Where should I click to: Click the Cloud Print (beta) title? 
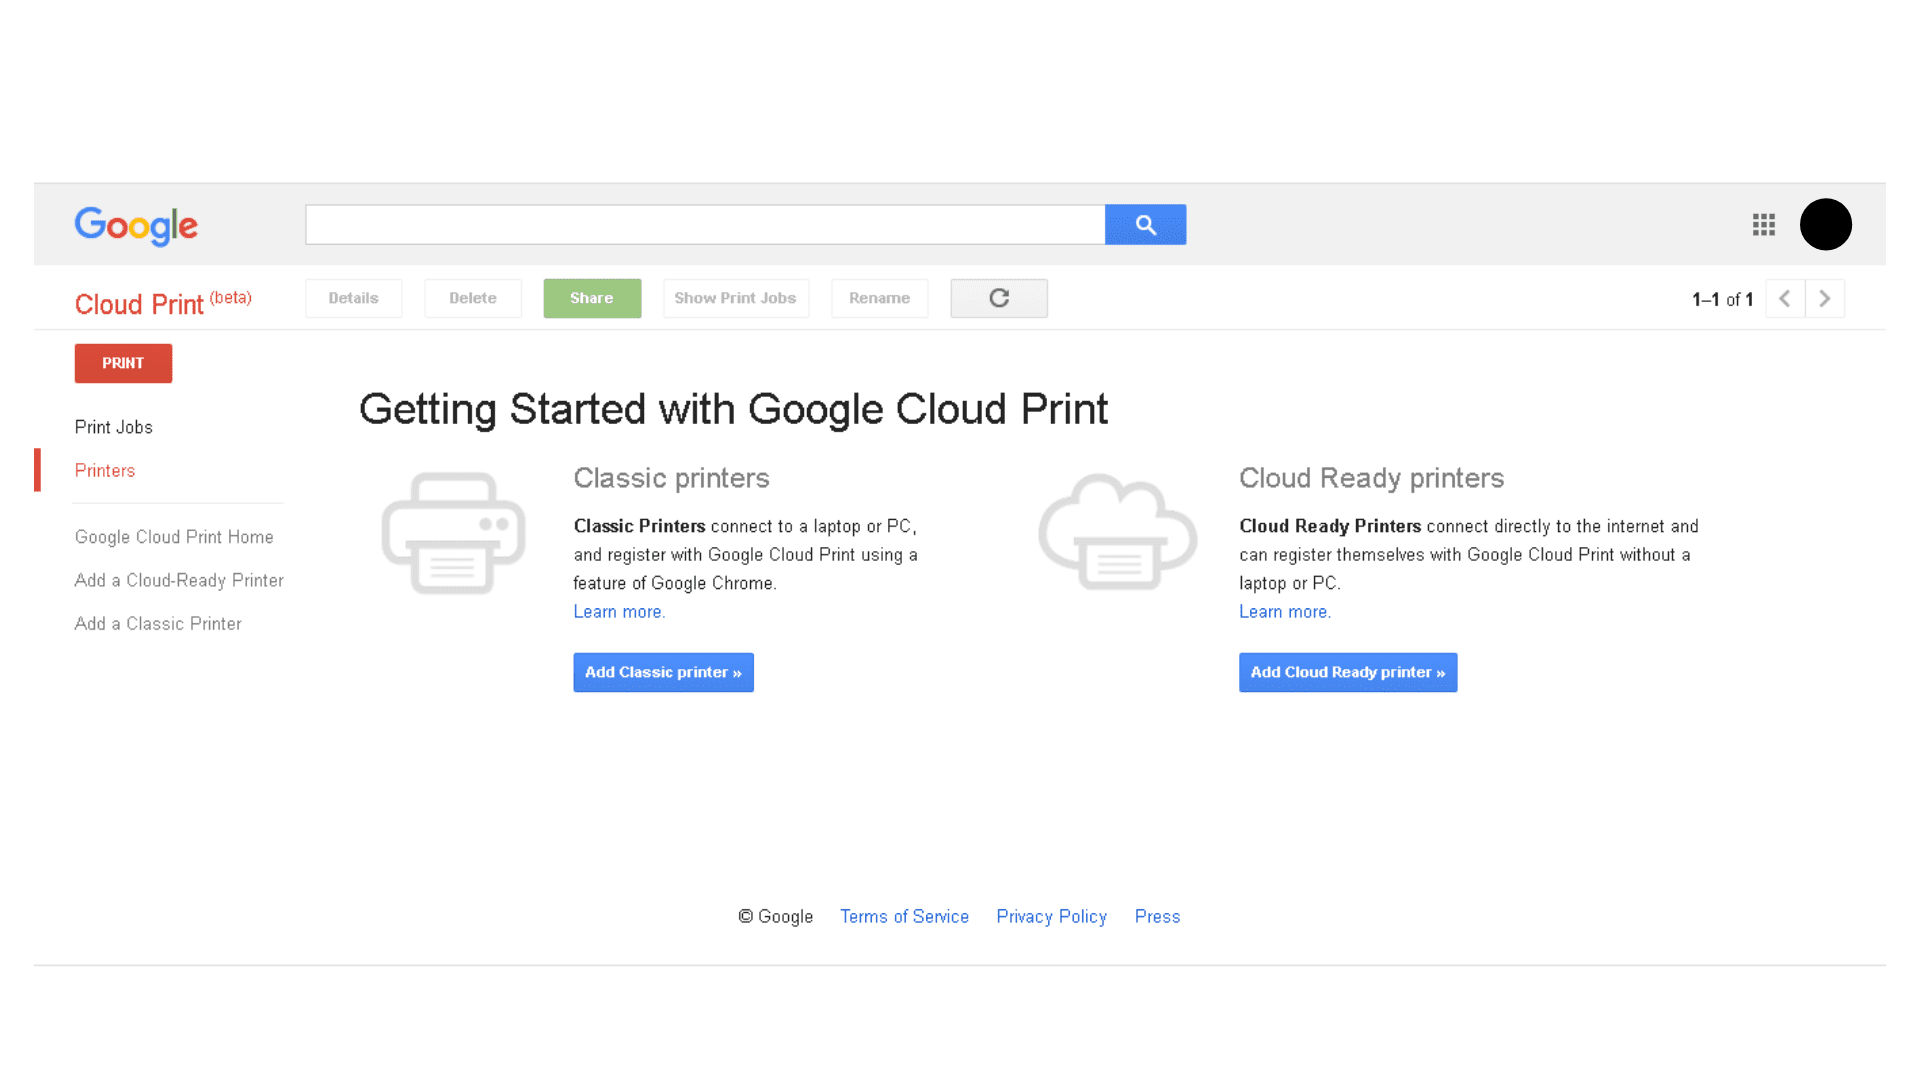[x=163, y=303]
